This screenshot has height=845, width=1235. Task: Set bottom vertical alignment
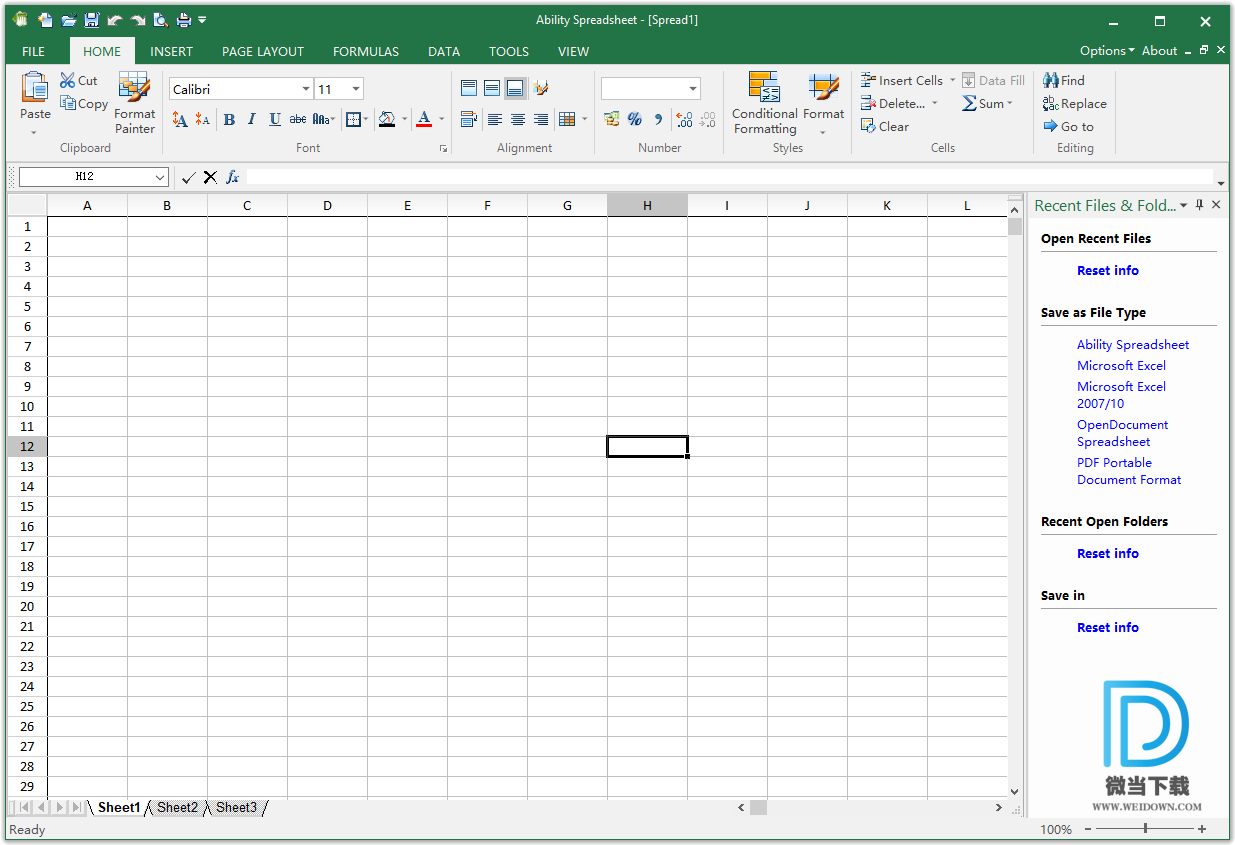click(x=515, y=89)
